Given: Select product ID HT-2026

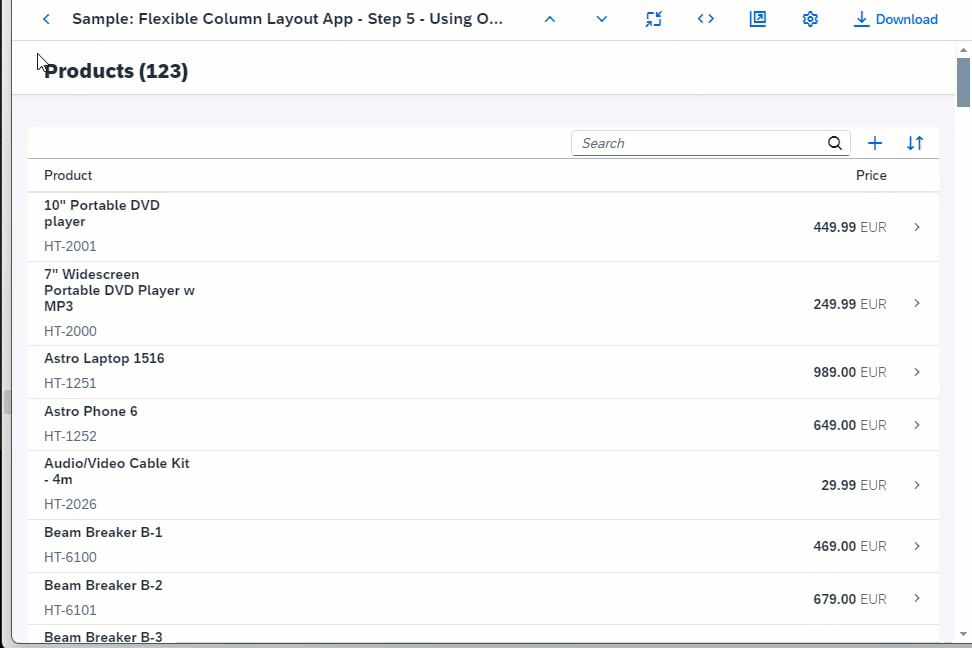Looking at the screenshot, I should 70,504.
